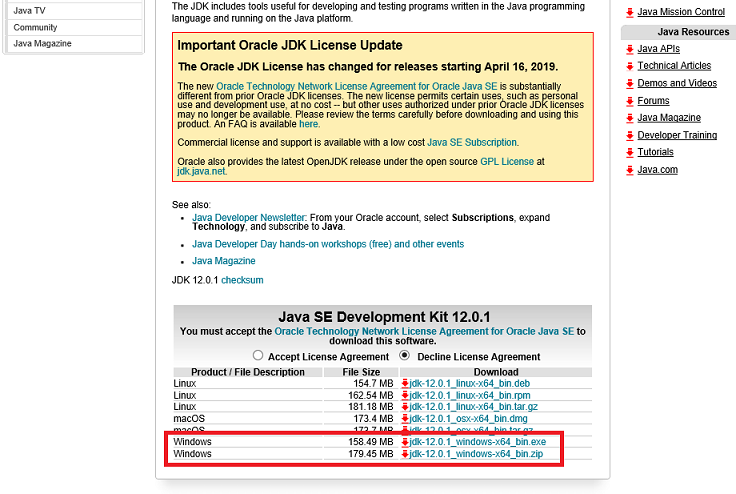This screenshot has width=736, height=494.
Task: Download jdk-12.0.1_linux-x64_bin.deb
Action: click(x=469, y=384)
